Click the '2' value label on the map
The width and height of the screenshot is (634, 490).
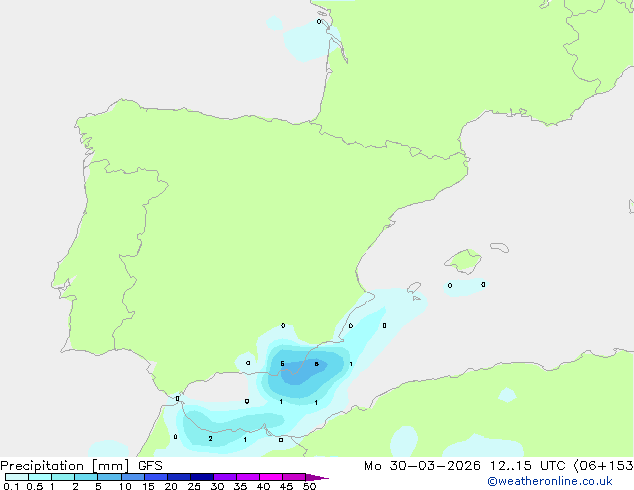pos(210,439)
